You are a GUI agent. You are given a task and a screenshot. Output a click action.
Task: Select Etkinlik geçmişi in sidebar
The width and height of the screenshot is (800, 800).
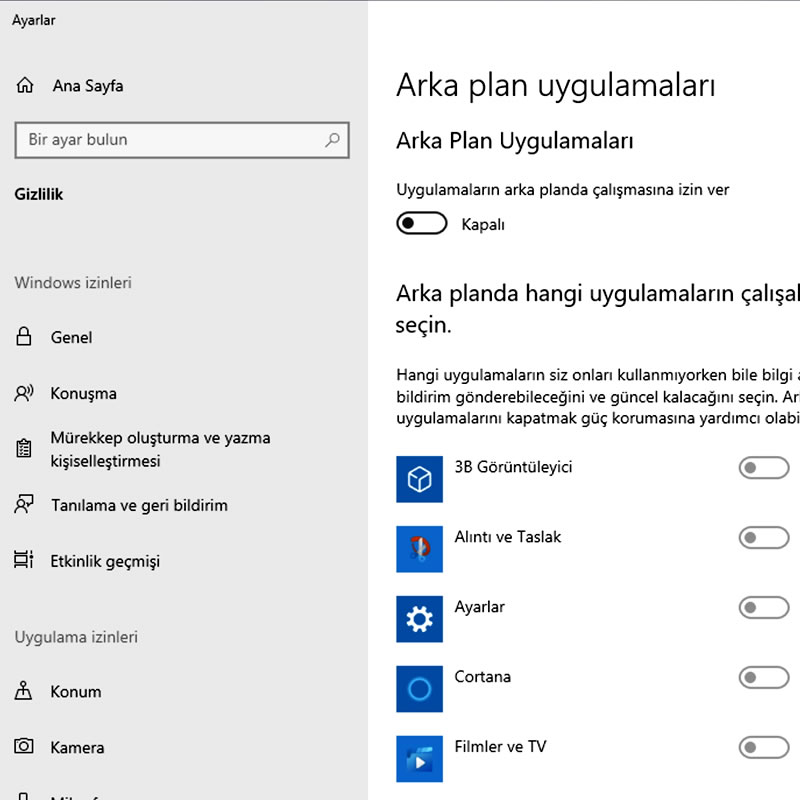coord(105,562)
